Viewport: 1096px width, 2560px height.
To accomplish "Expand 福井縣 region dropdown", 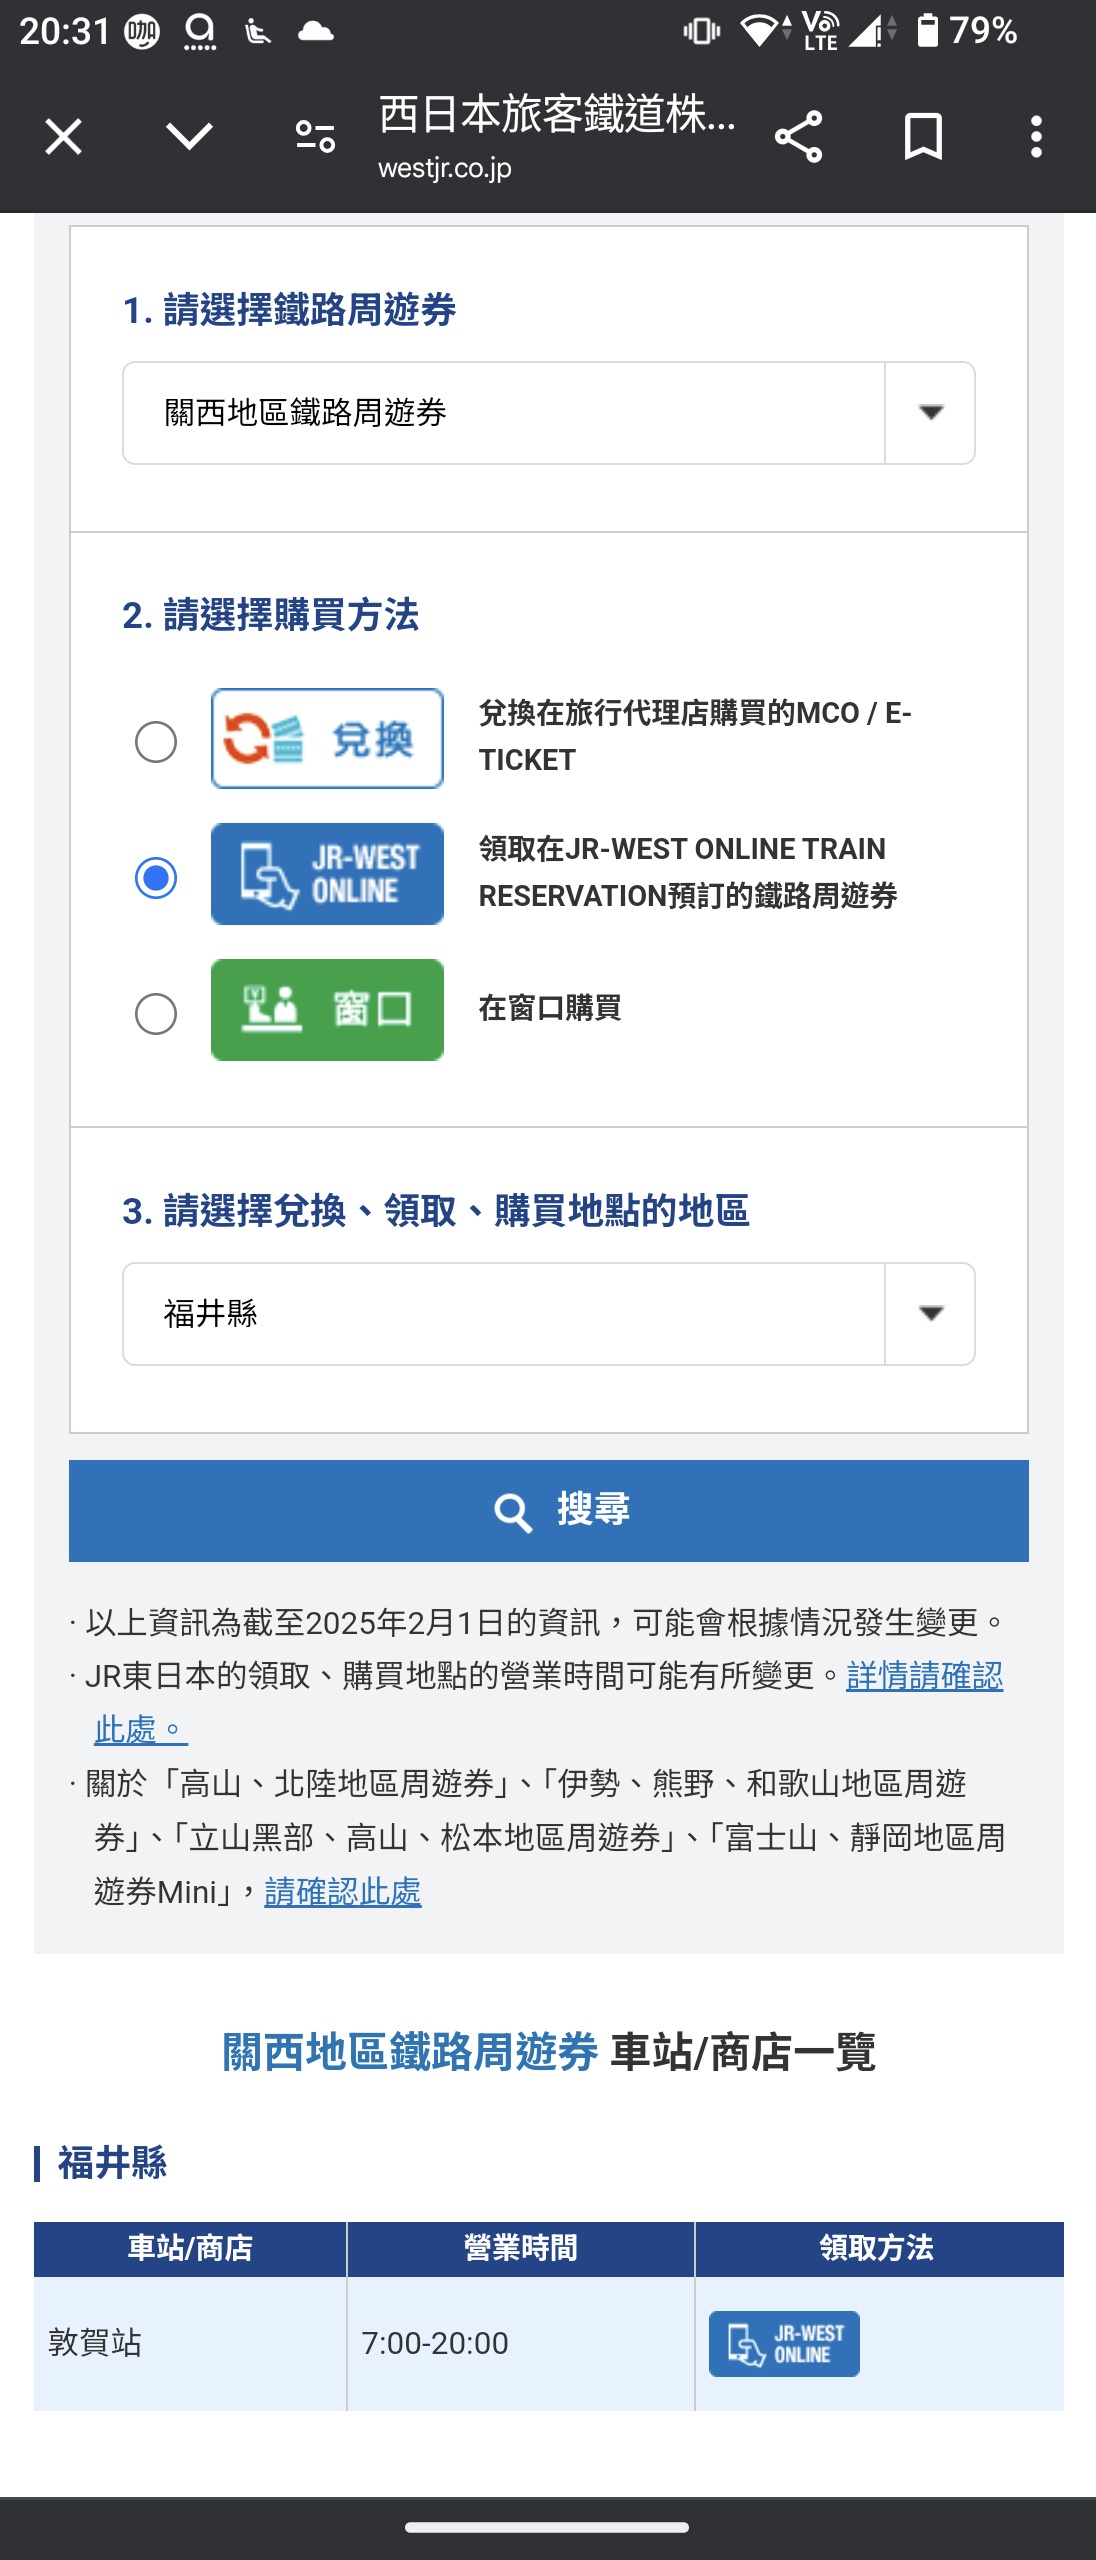I will (x=548, y=1314).
